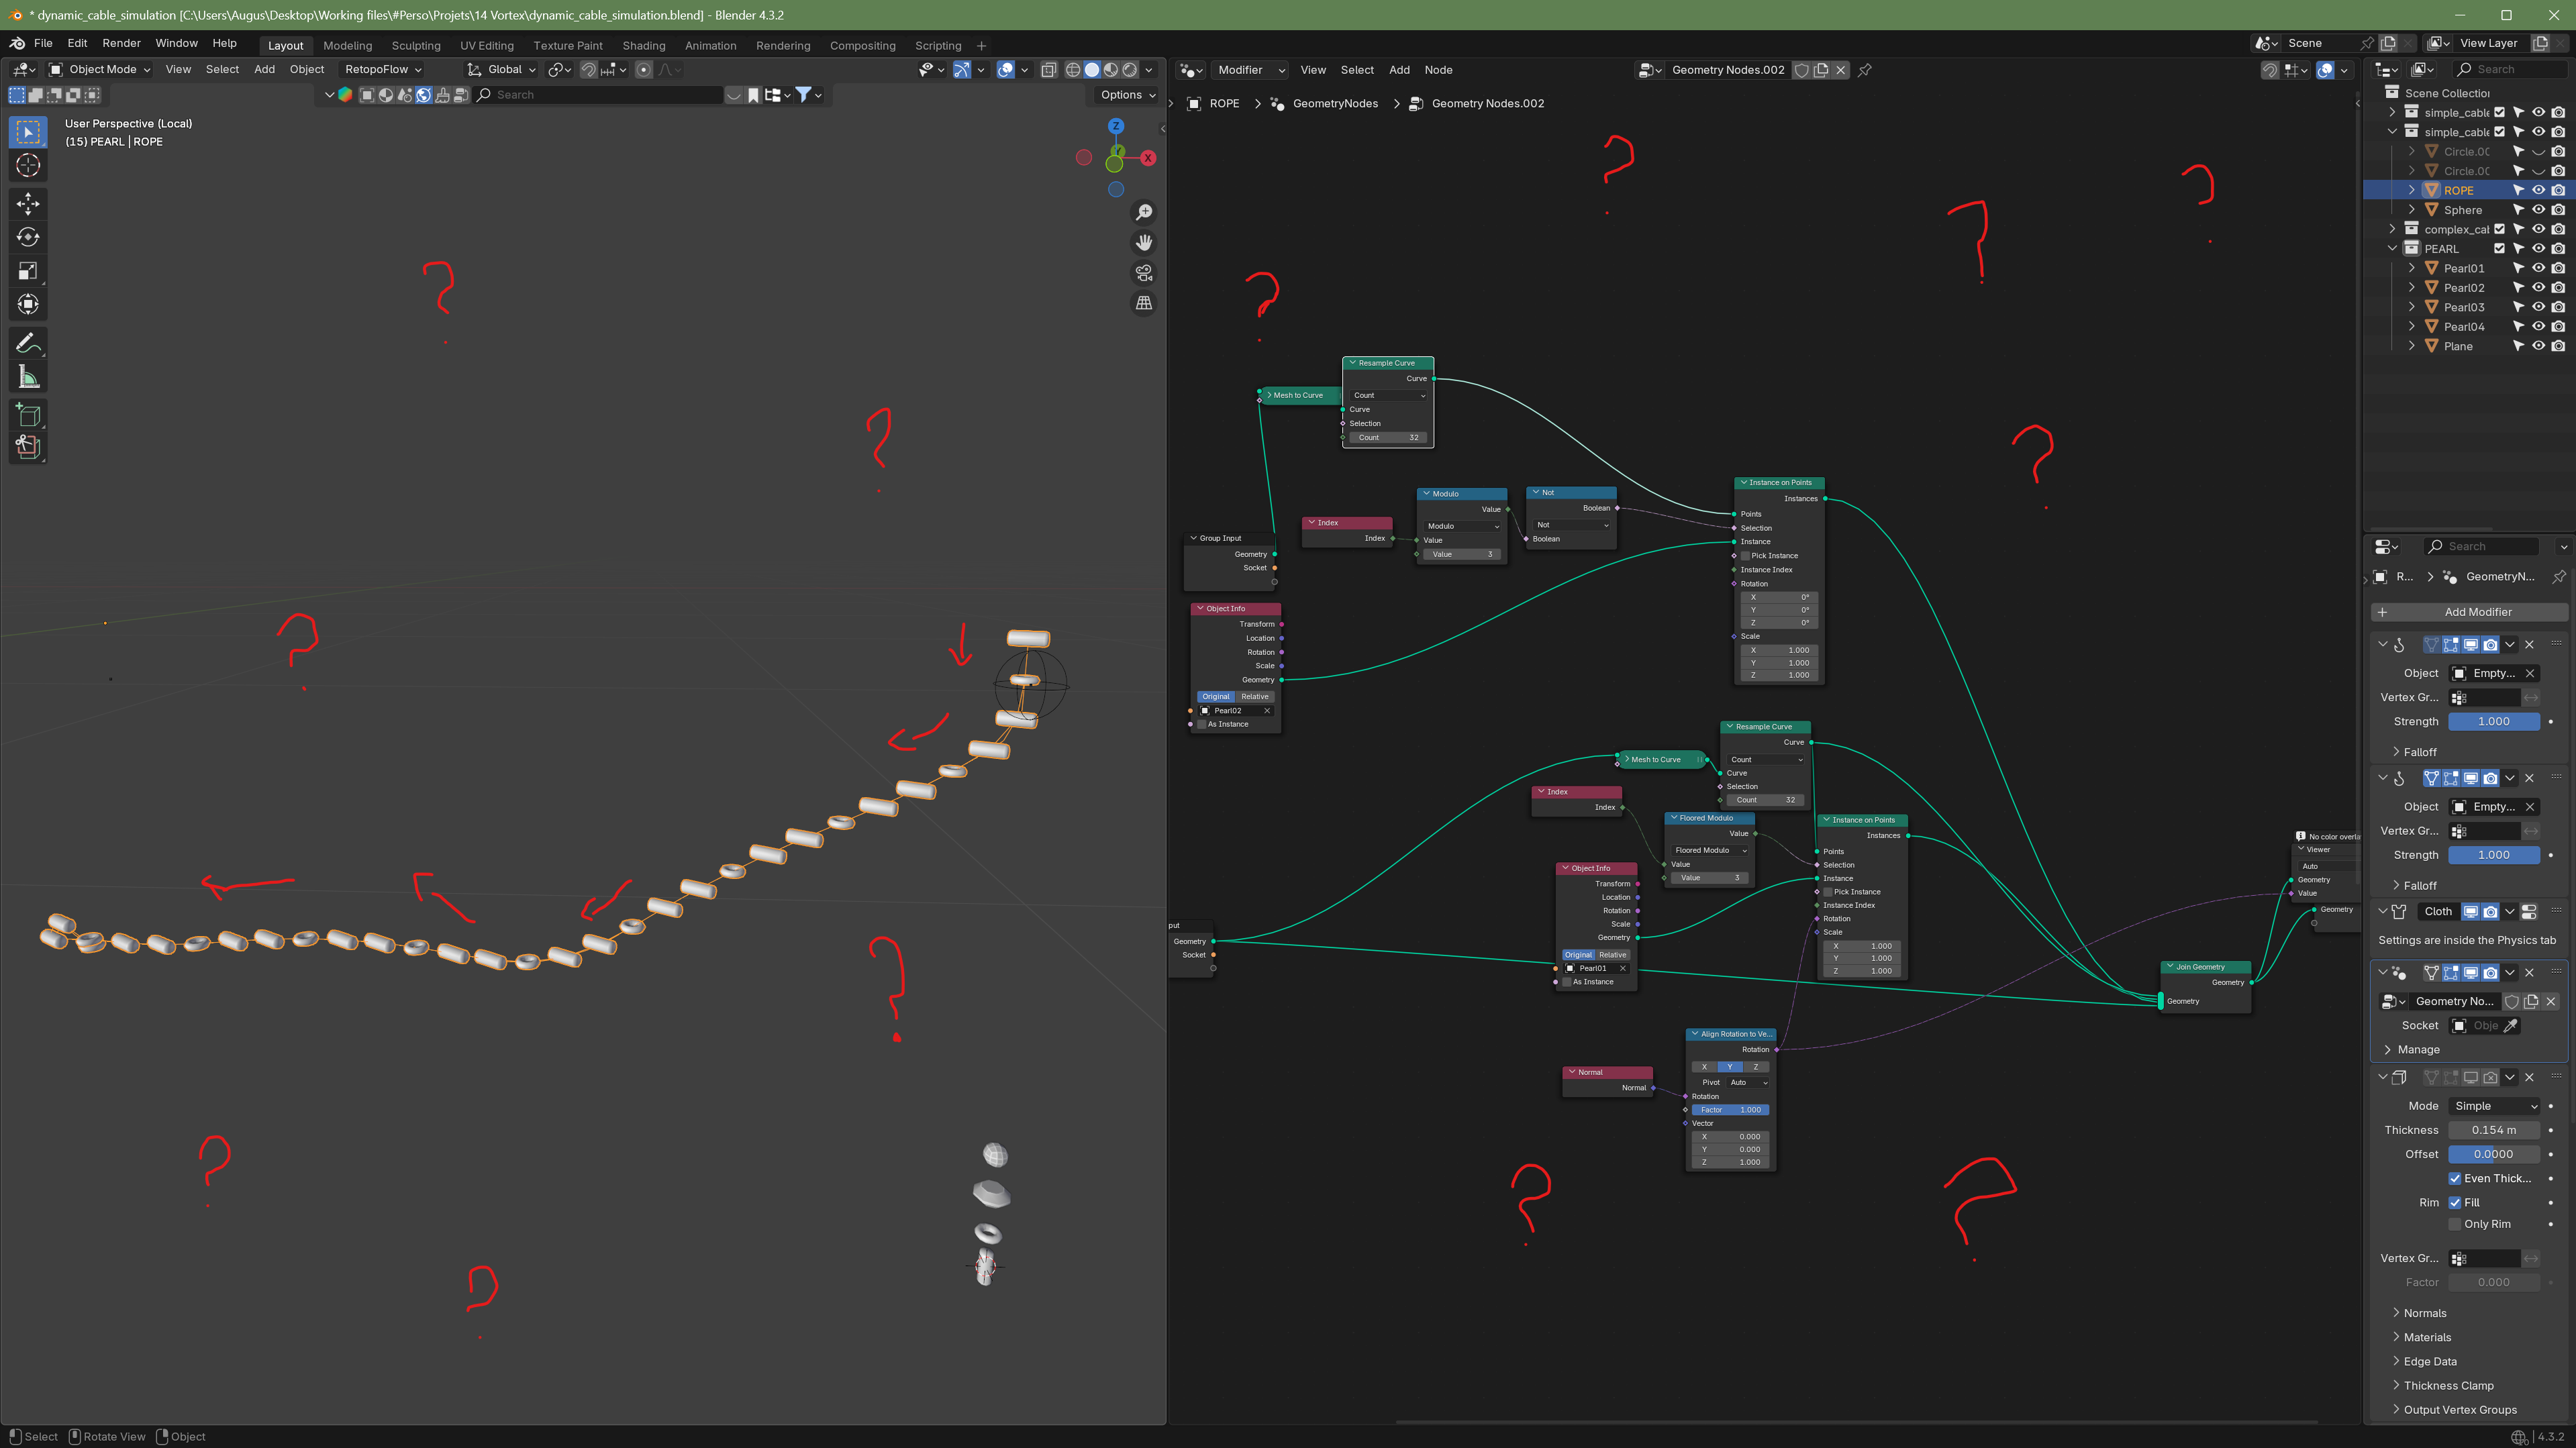Click the viewport Z axis gizmo
Viewport: 2576px width, 1448px height.
(x=1116, y=126)
